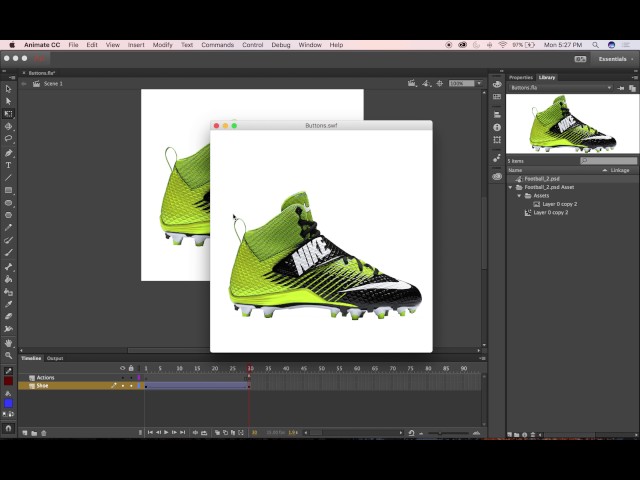Select the Lasso tool
The image size is (640, 480).
pyautogui.click(x=8, y=139)
